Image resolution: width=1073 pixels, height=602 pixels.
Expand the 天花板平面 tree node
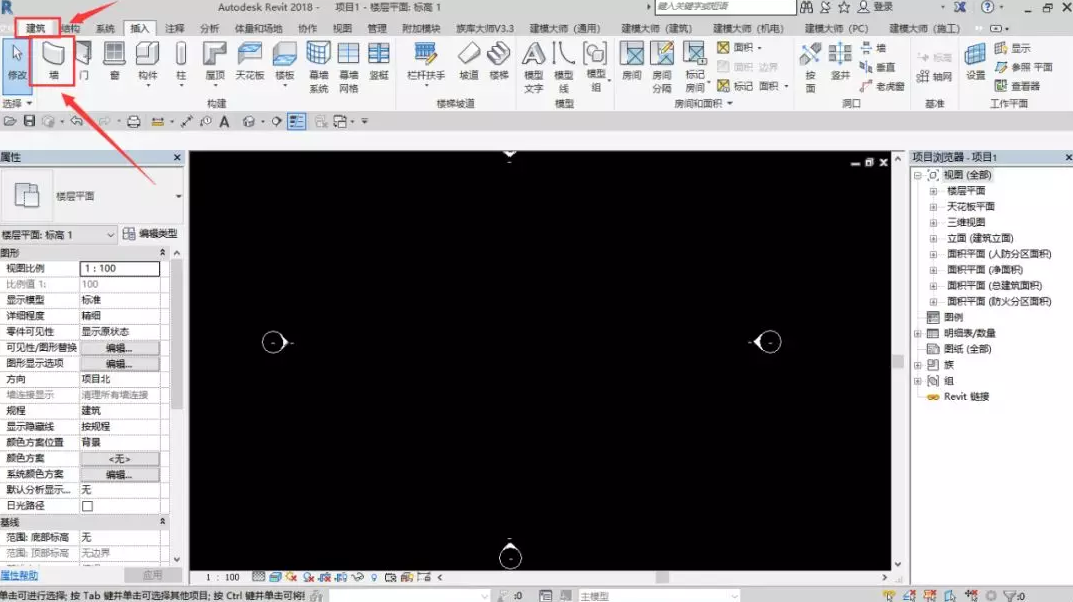pos(933,207)
